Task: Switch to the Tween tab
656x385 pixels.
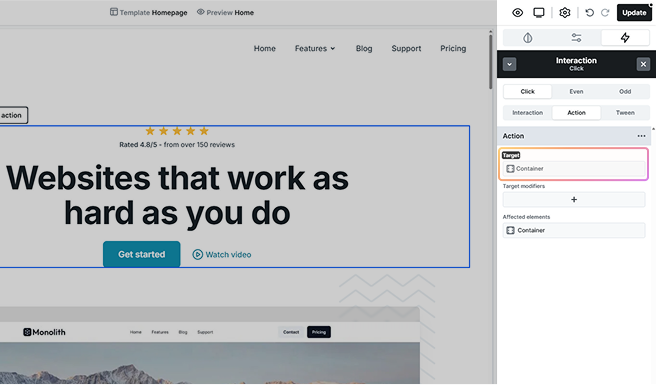Action: (625, 113)
